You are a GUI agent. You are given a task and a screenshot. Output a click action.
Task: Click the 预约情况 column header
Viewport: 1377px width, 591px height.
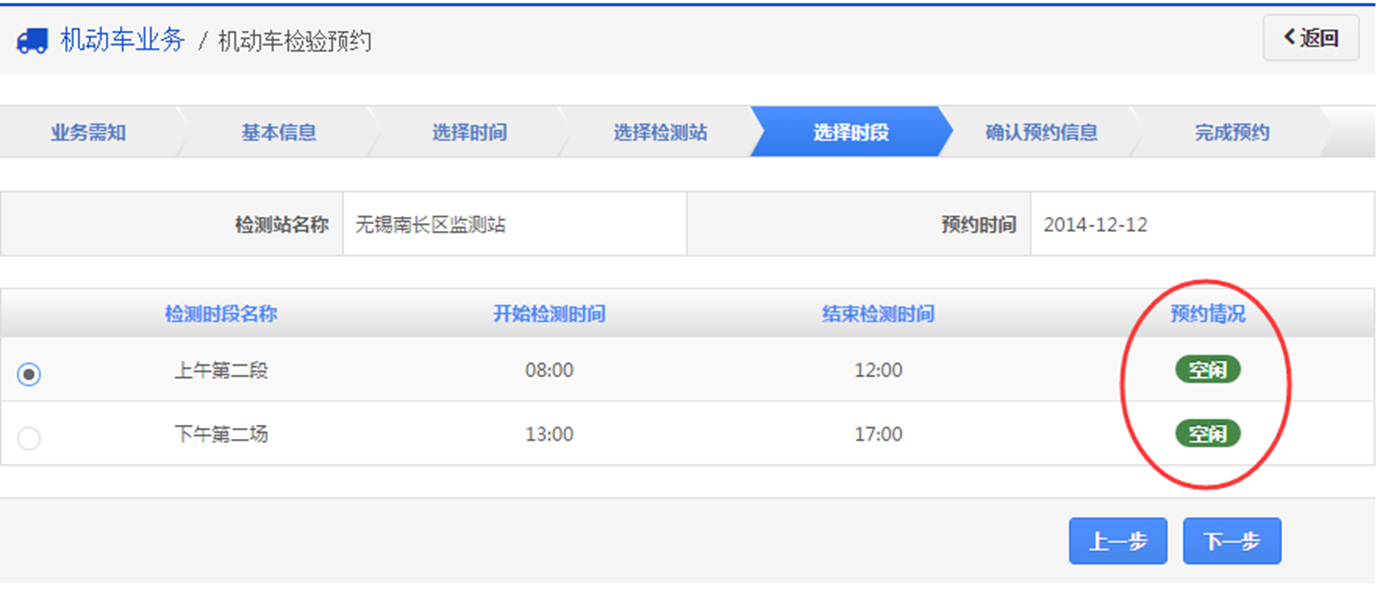(x=1207, y=314)
